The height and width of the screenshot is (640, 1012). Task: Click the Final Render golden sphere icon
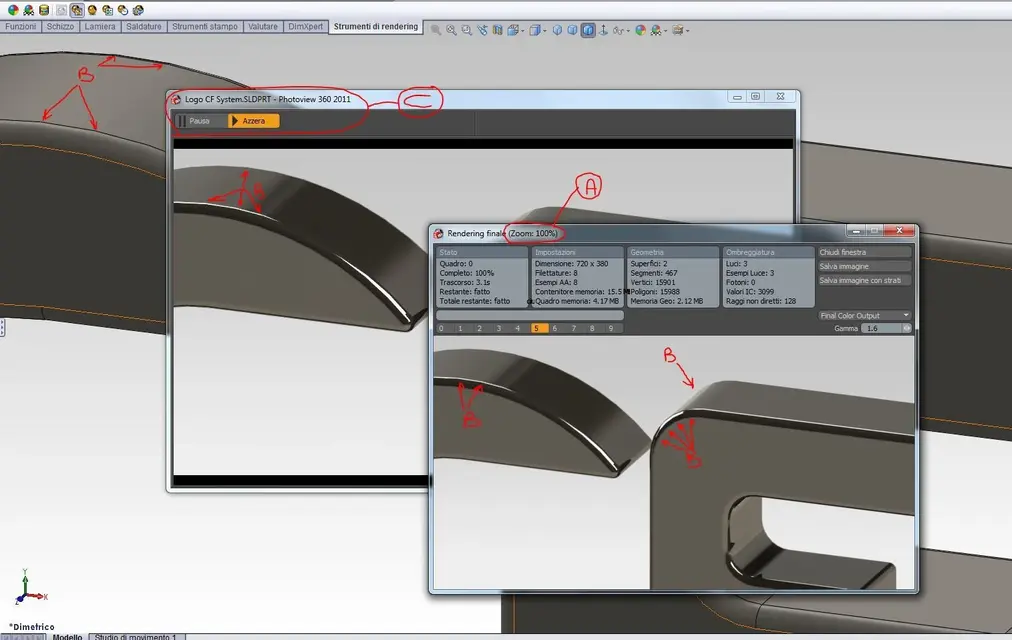coord(92,10)
